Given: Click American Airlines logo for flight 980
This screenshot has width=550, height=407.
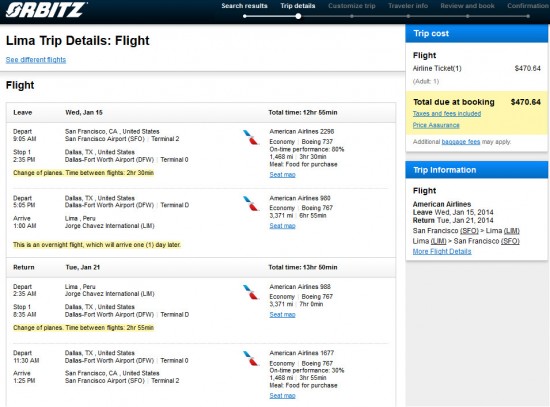Looking at the screenshot, I should click(251, 204).
